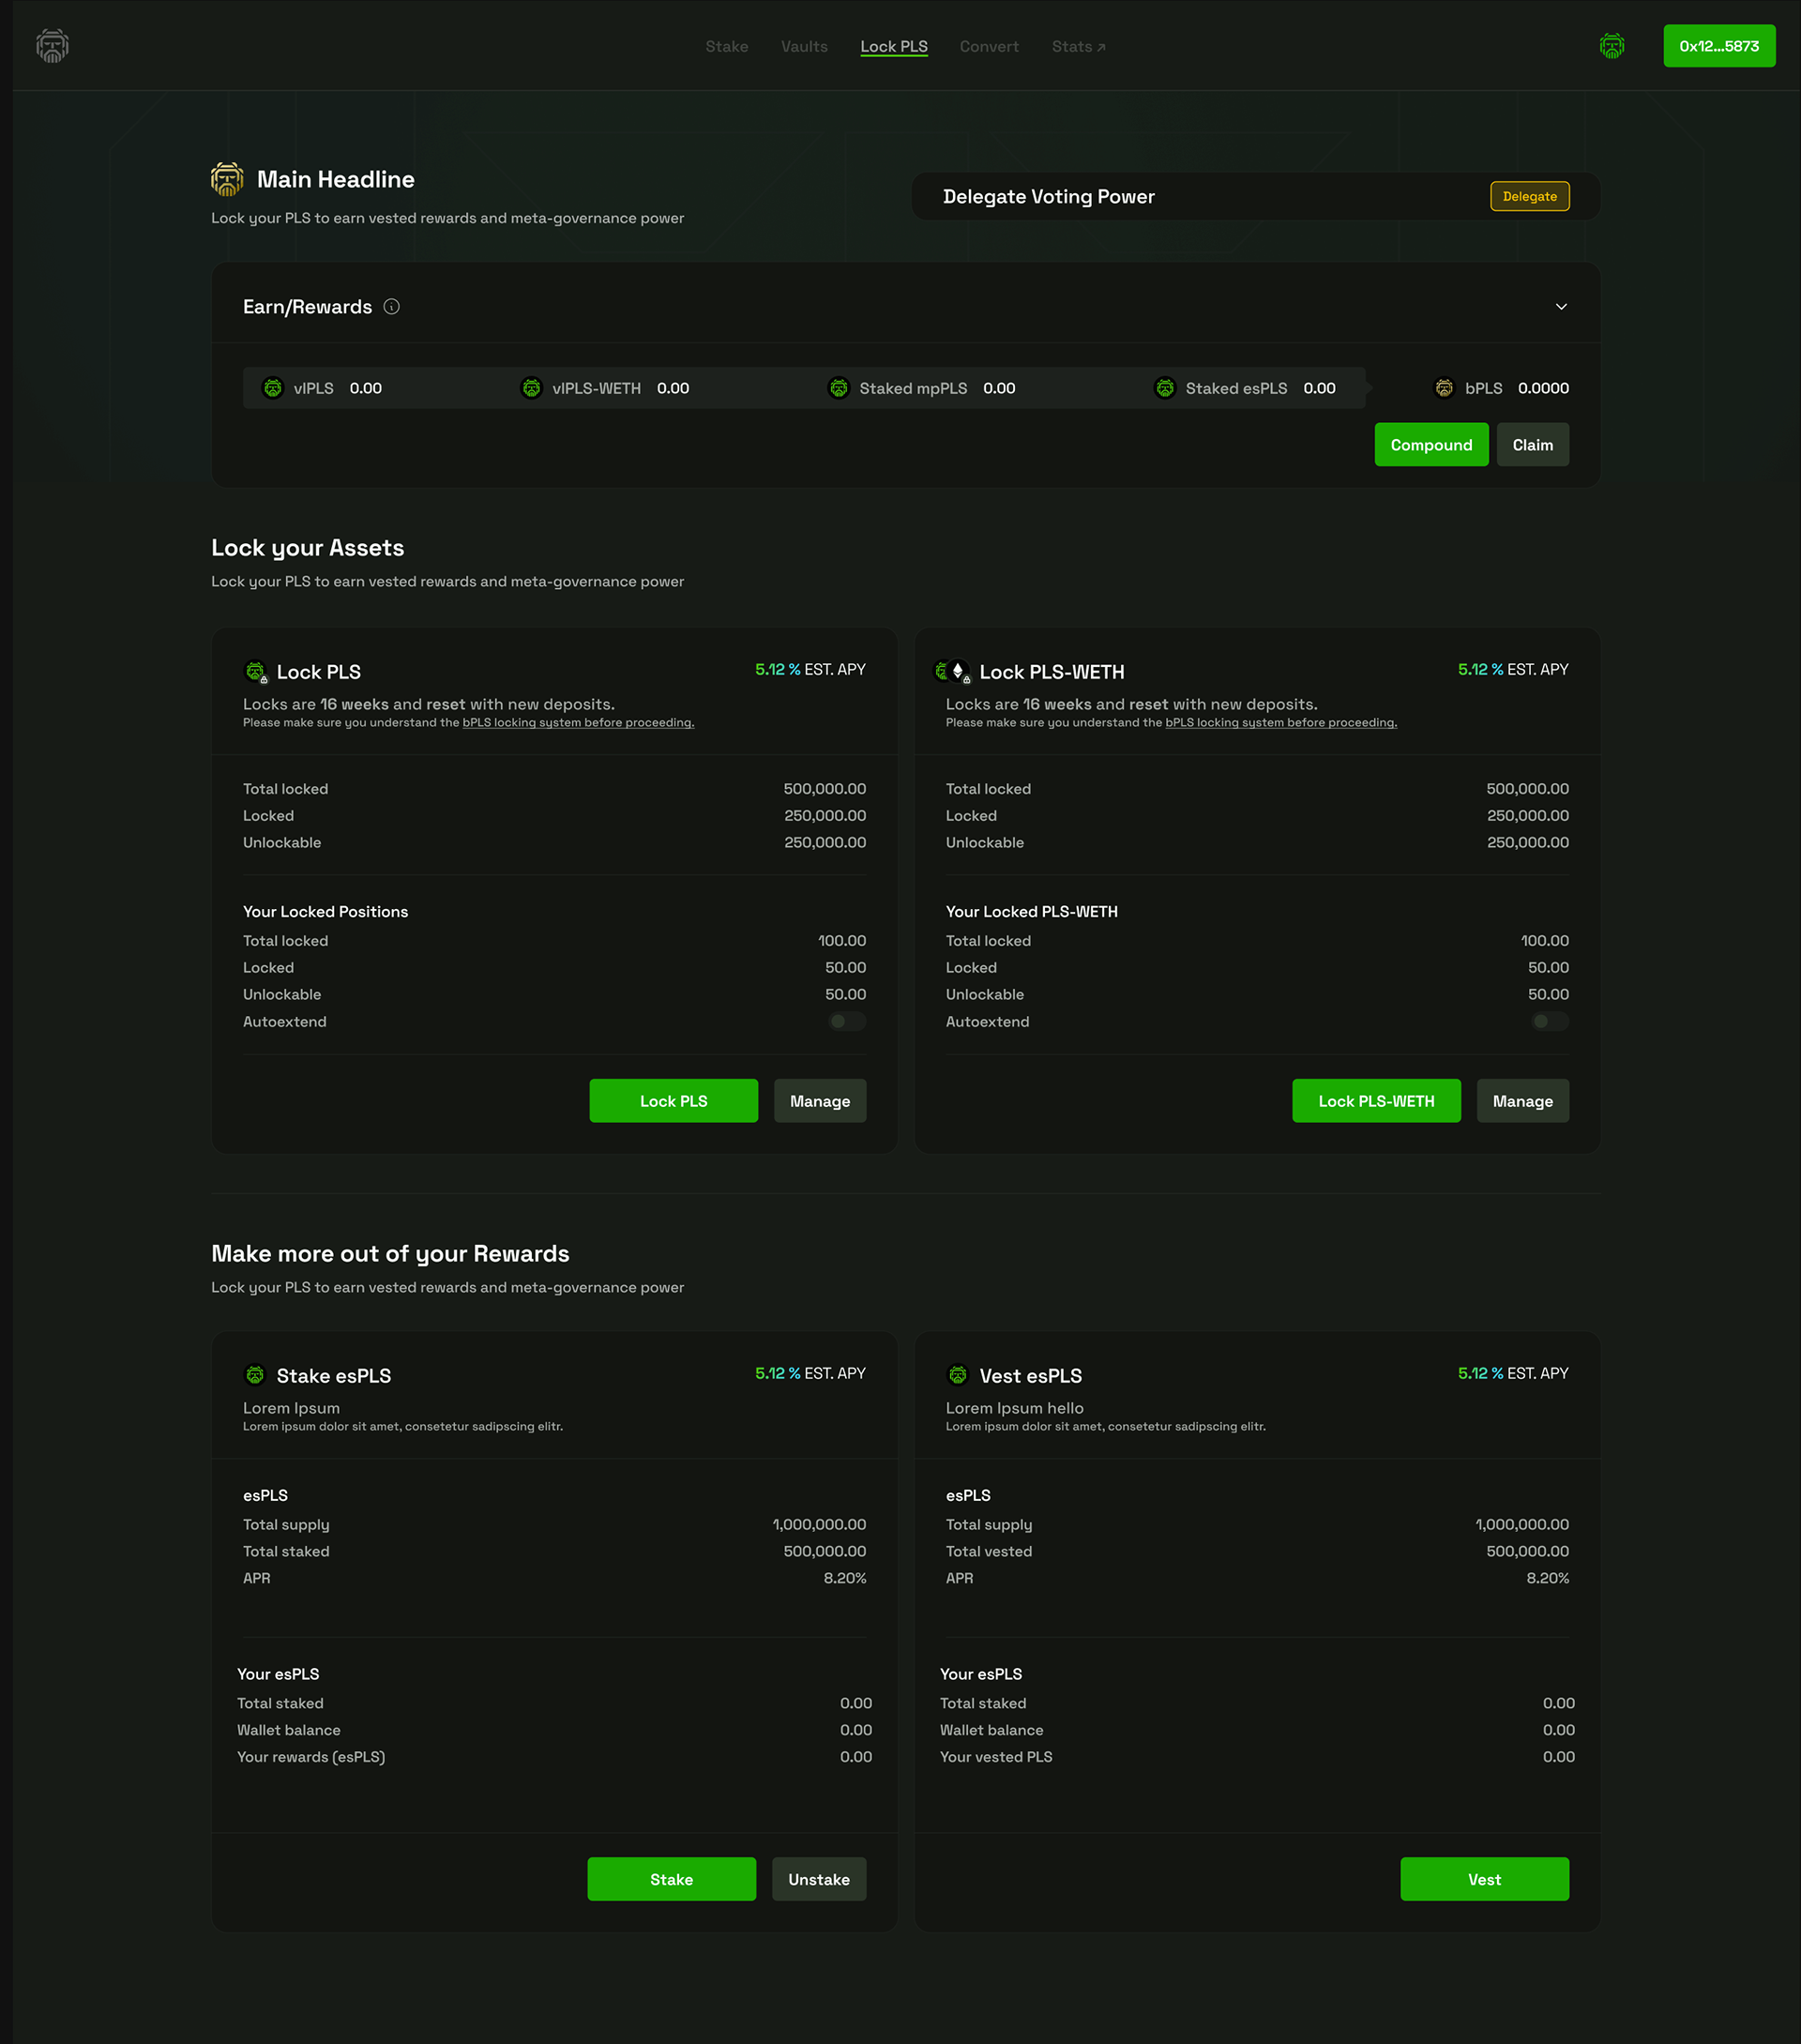Click the Staked esPLS token icon
The height and width of the screenshot is (2044, 1801).
1164,388
